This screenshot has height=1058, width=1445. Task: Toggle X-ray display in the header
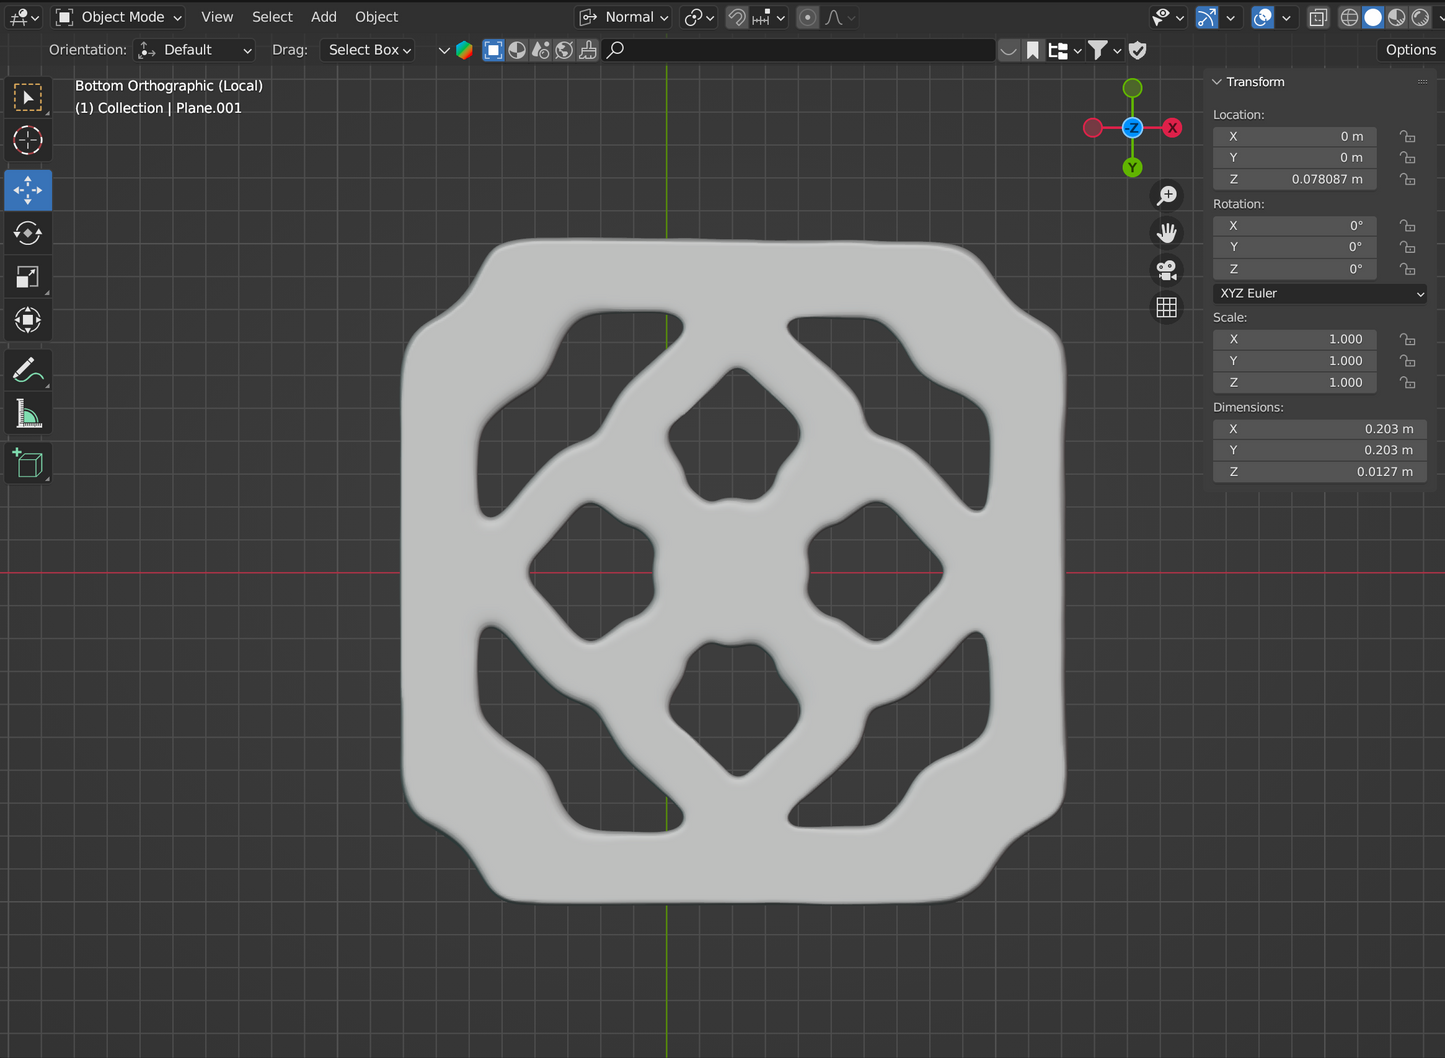point(1318,17)
